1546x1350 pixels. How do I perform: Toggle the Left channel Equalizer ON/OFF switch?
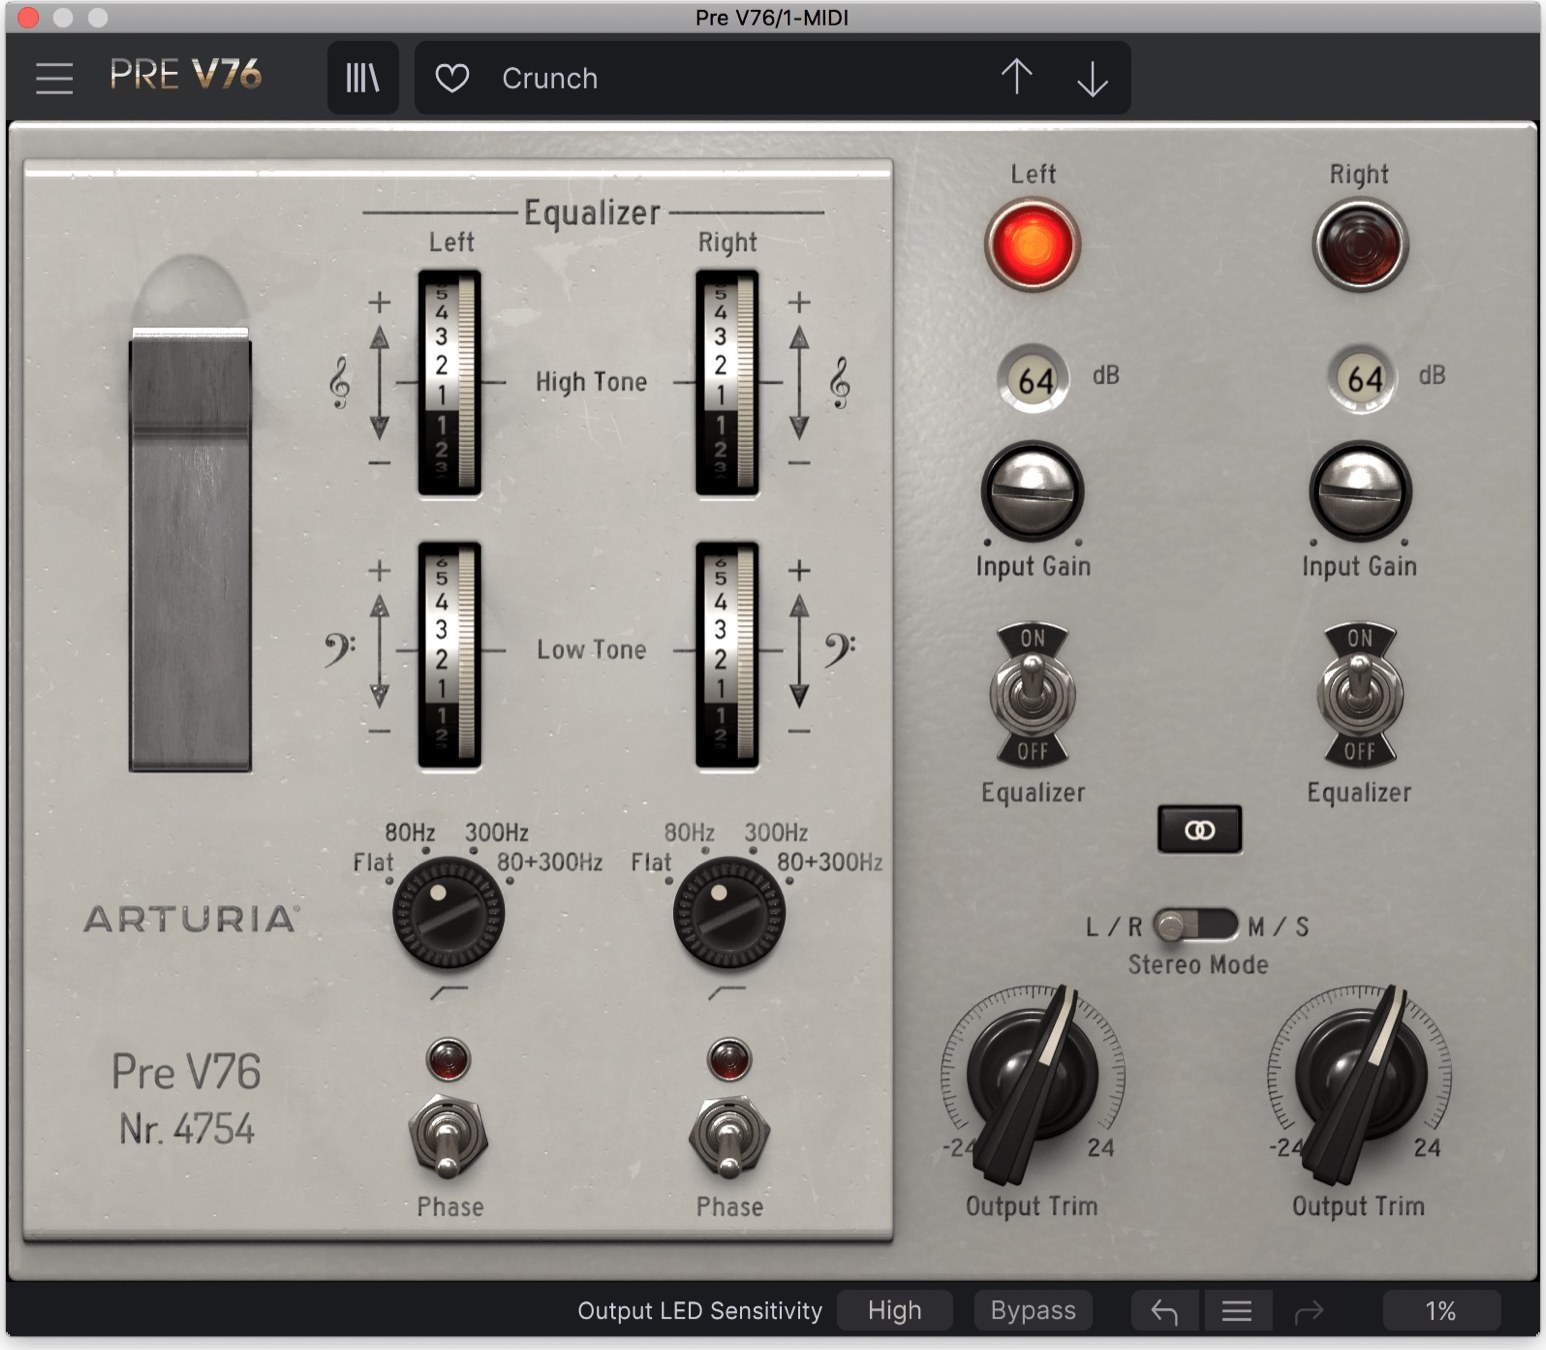1032,694
